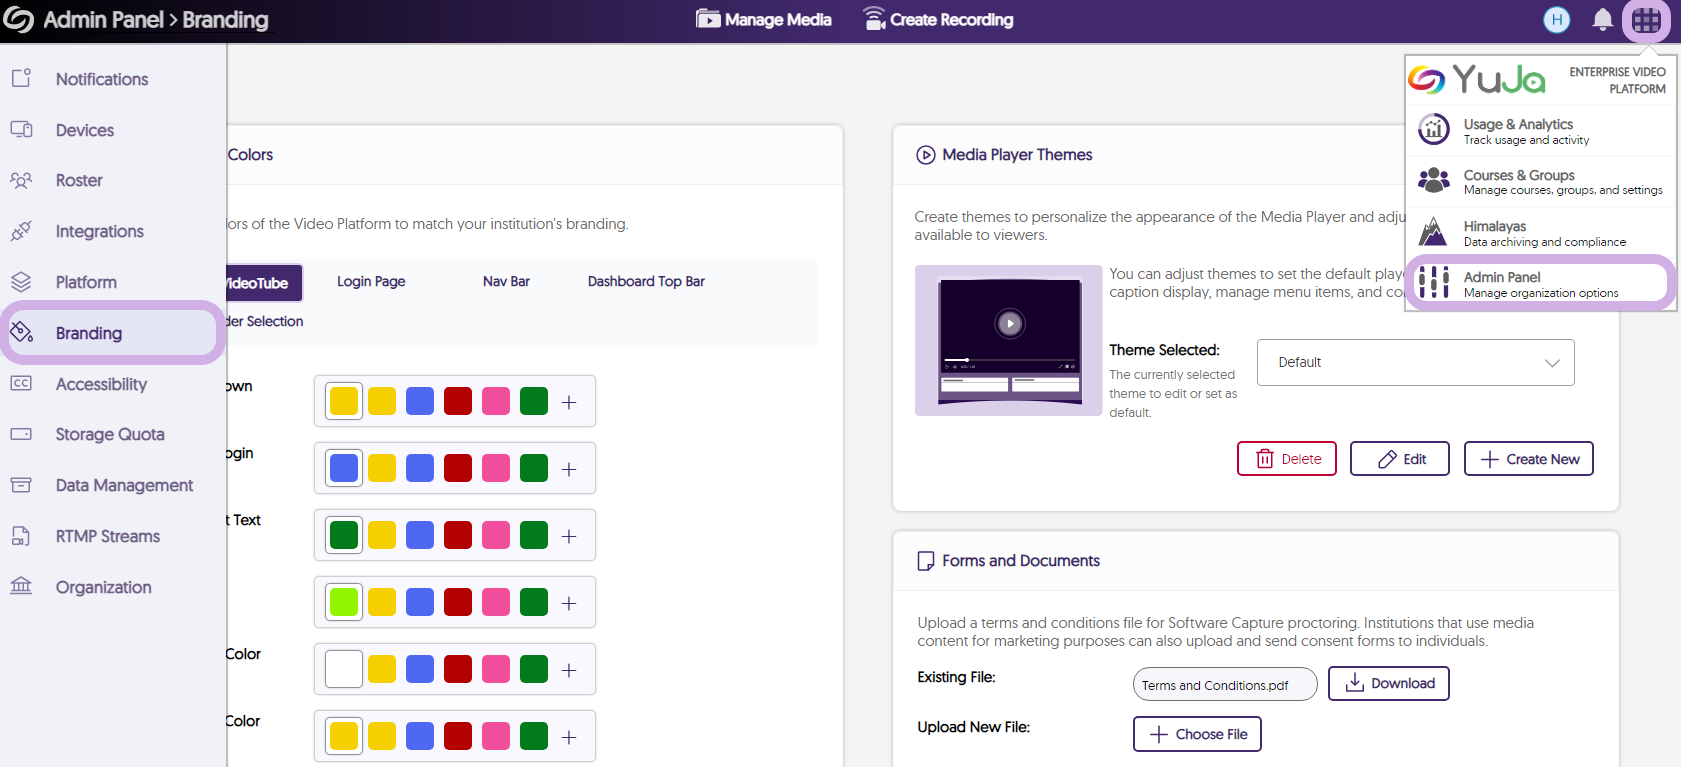Open the apps grid menu icon
The width and height of the screenshot is (1681, 767).
(x=1646, y=20)
